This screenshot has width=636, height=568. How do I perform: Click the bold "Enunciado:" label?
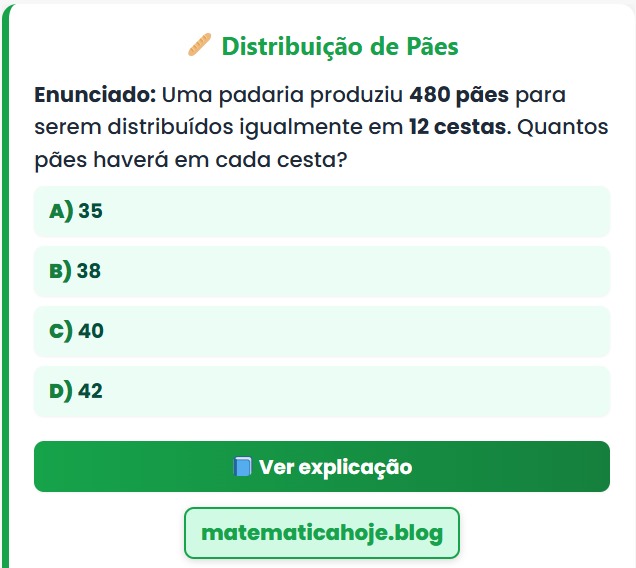94,96
